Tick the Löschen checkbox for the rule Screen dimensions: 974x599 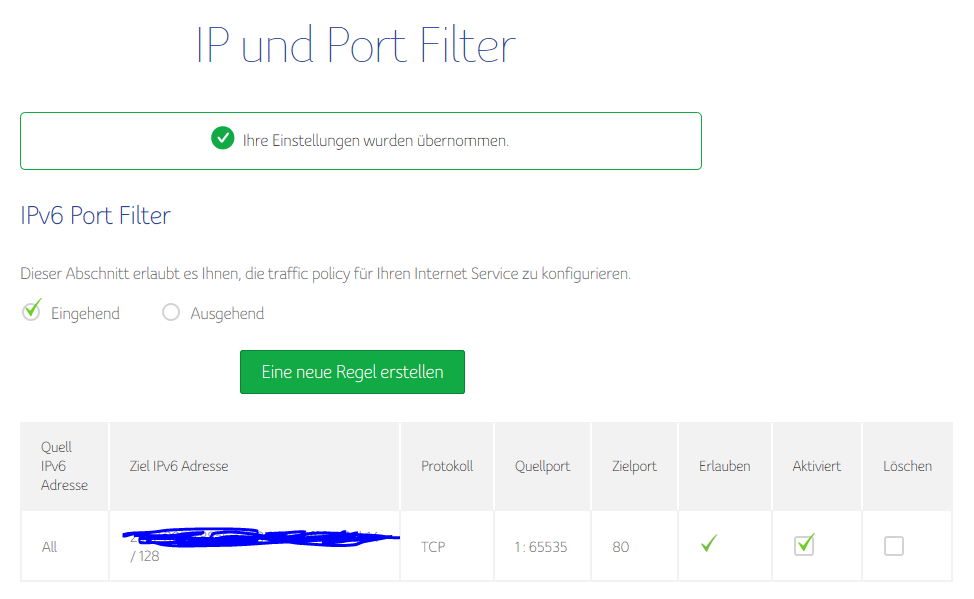894,546
